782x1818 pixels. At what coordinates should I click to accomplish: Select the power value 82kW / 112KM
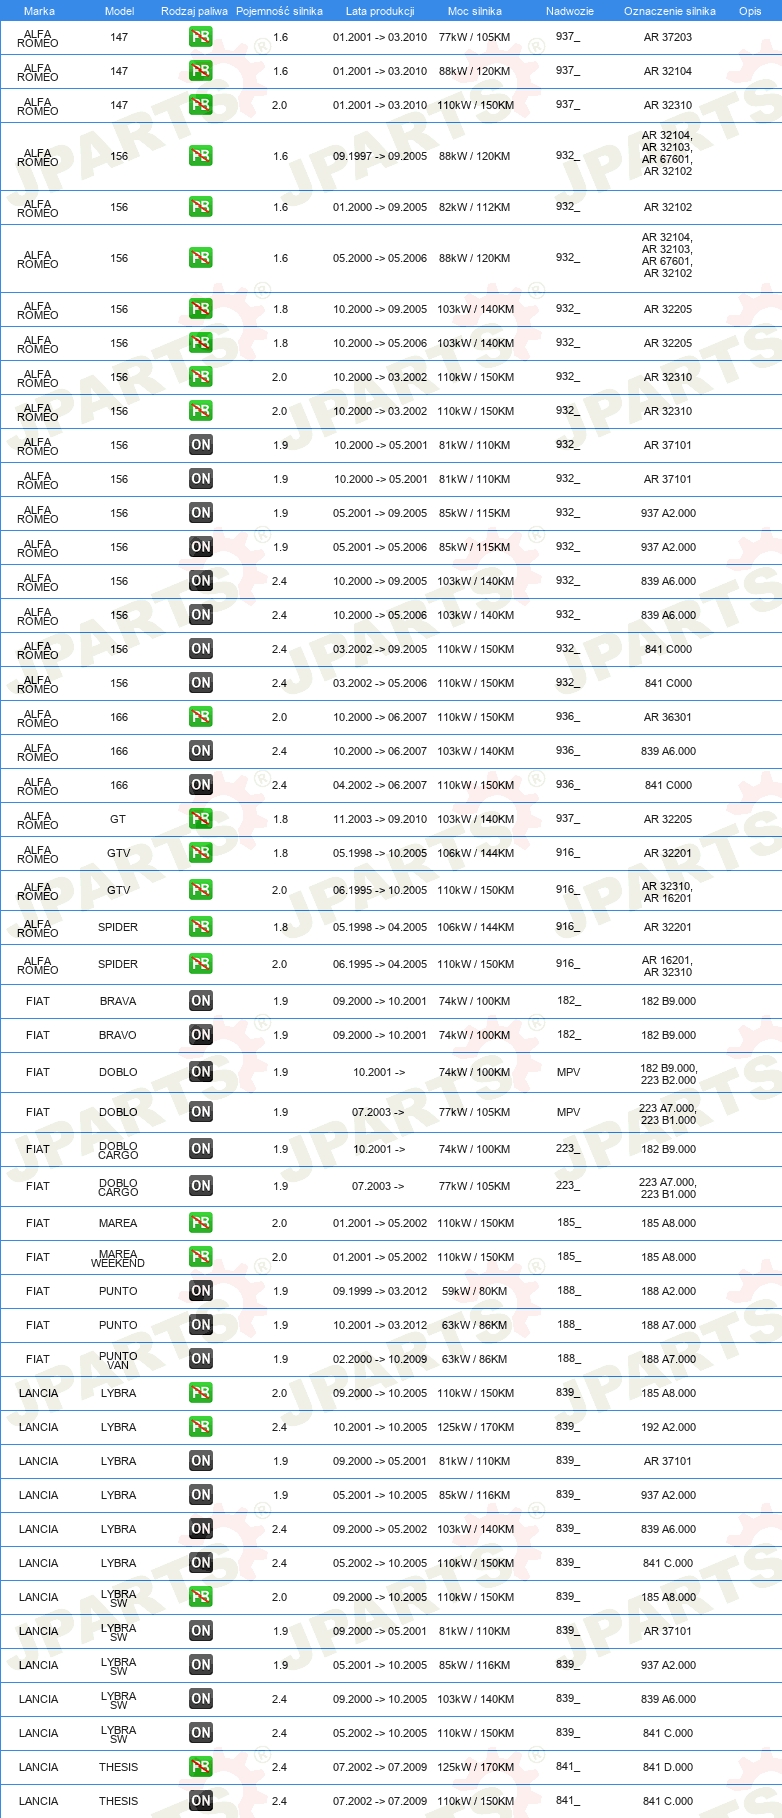[474, 207]
